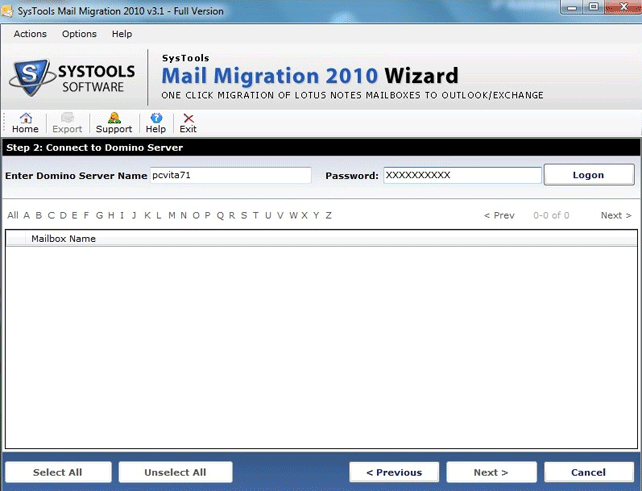The image size is (642, 491).
Task: Filter mailboxes by letter E
Action: point(74,215)
